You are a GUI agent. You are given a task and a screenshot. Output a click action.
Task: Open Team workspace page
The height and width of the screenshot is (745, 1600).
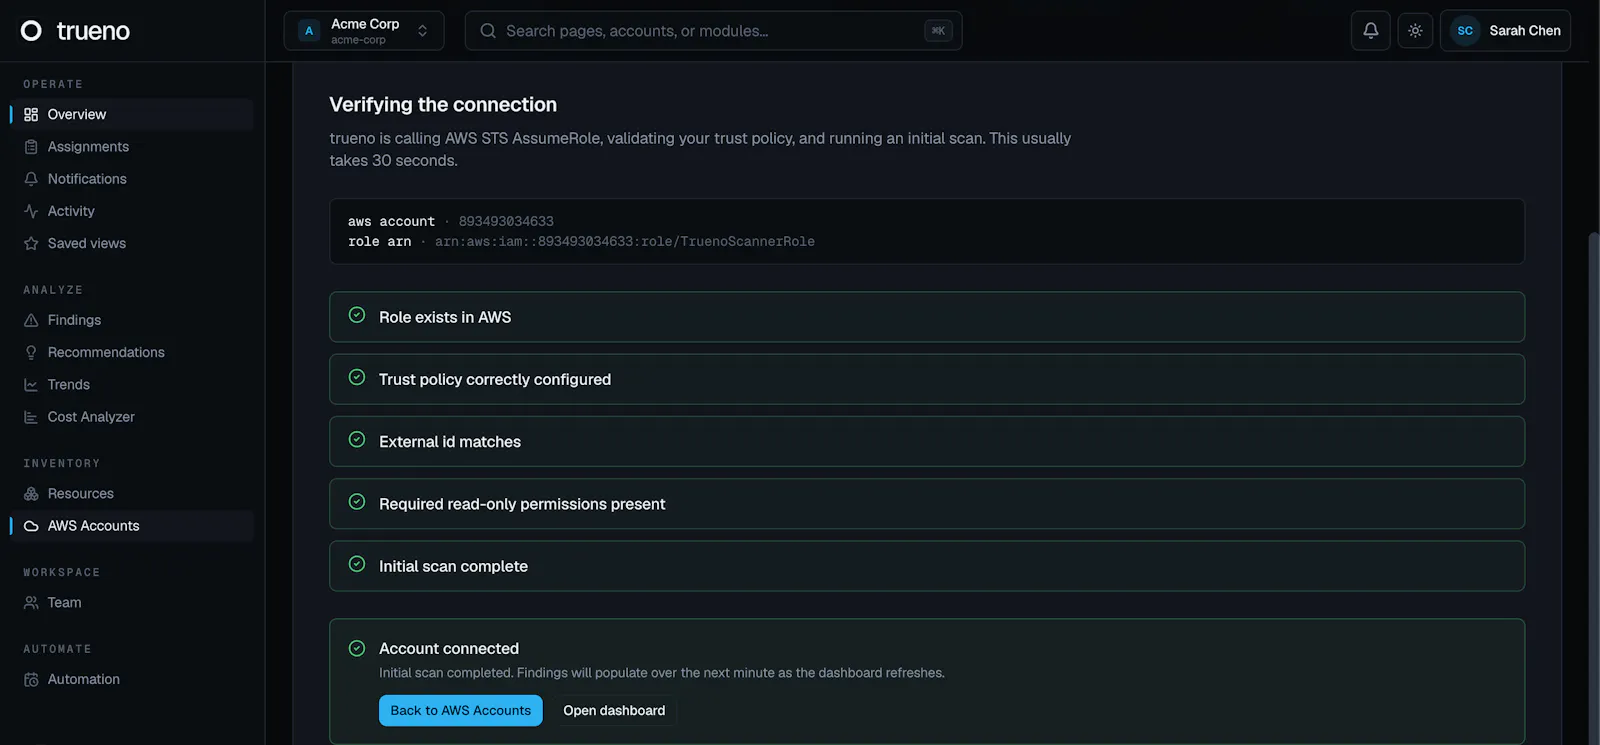[x=132, y=603]
